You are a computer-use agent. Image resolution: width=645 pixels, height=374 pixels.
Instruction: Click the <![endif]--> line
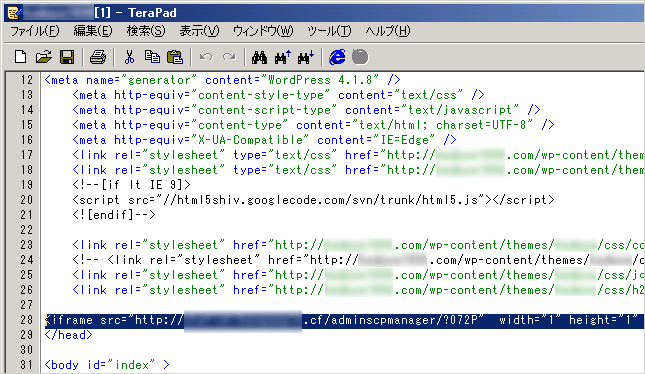pyautogui.click(x=114, y=215)
